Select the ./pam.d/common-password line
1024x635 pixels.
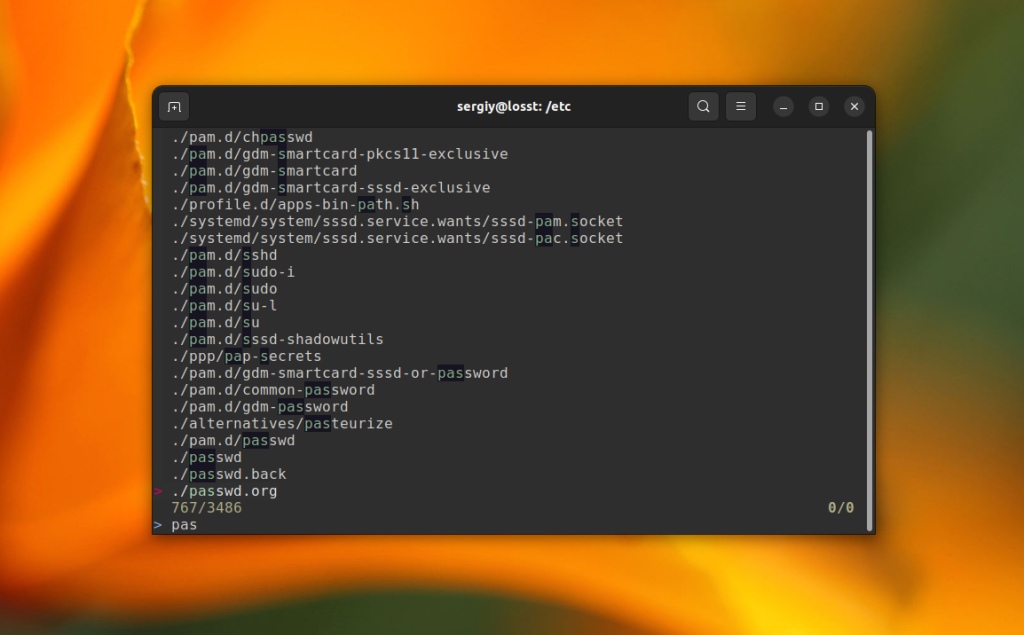coord(272,390)
